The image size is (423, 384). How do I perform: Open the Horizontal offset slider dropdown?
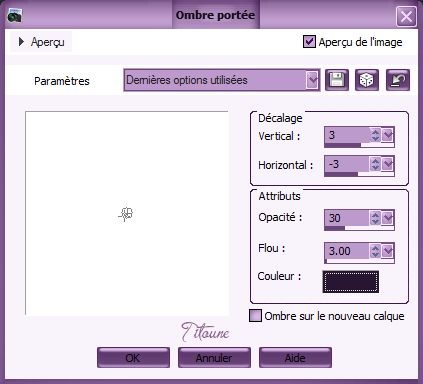[388, 164]
